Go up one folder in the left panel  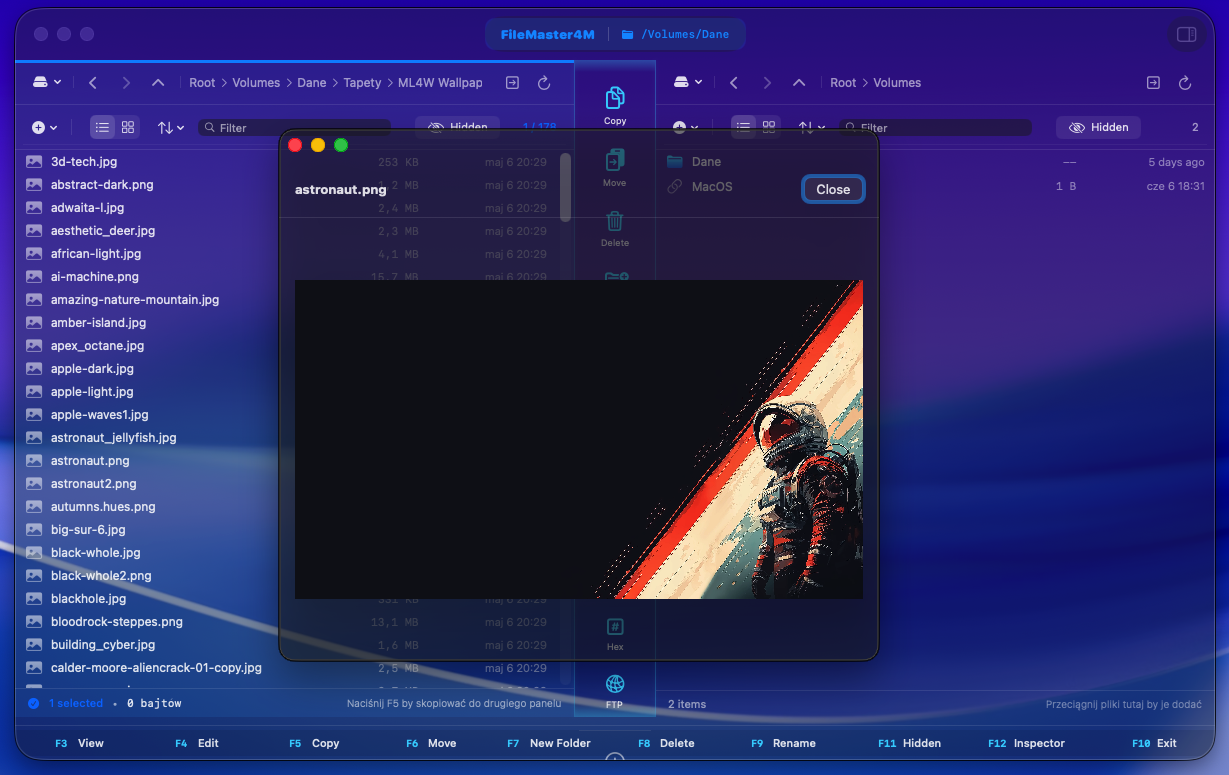(x=158, y=83)
